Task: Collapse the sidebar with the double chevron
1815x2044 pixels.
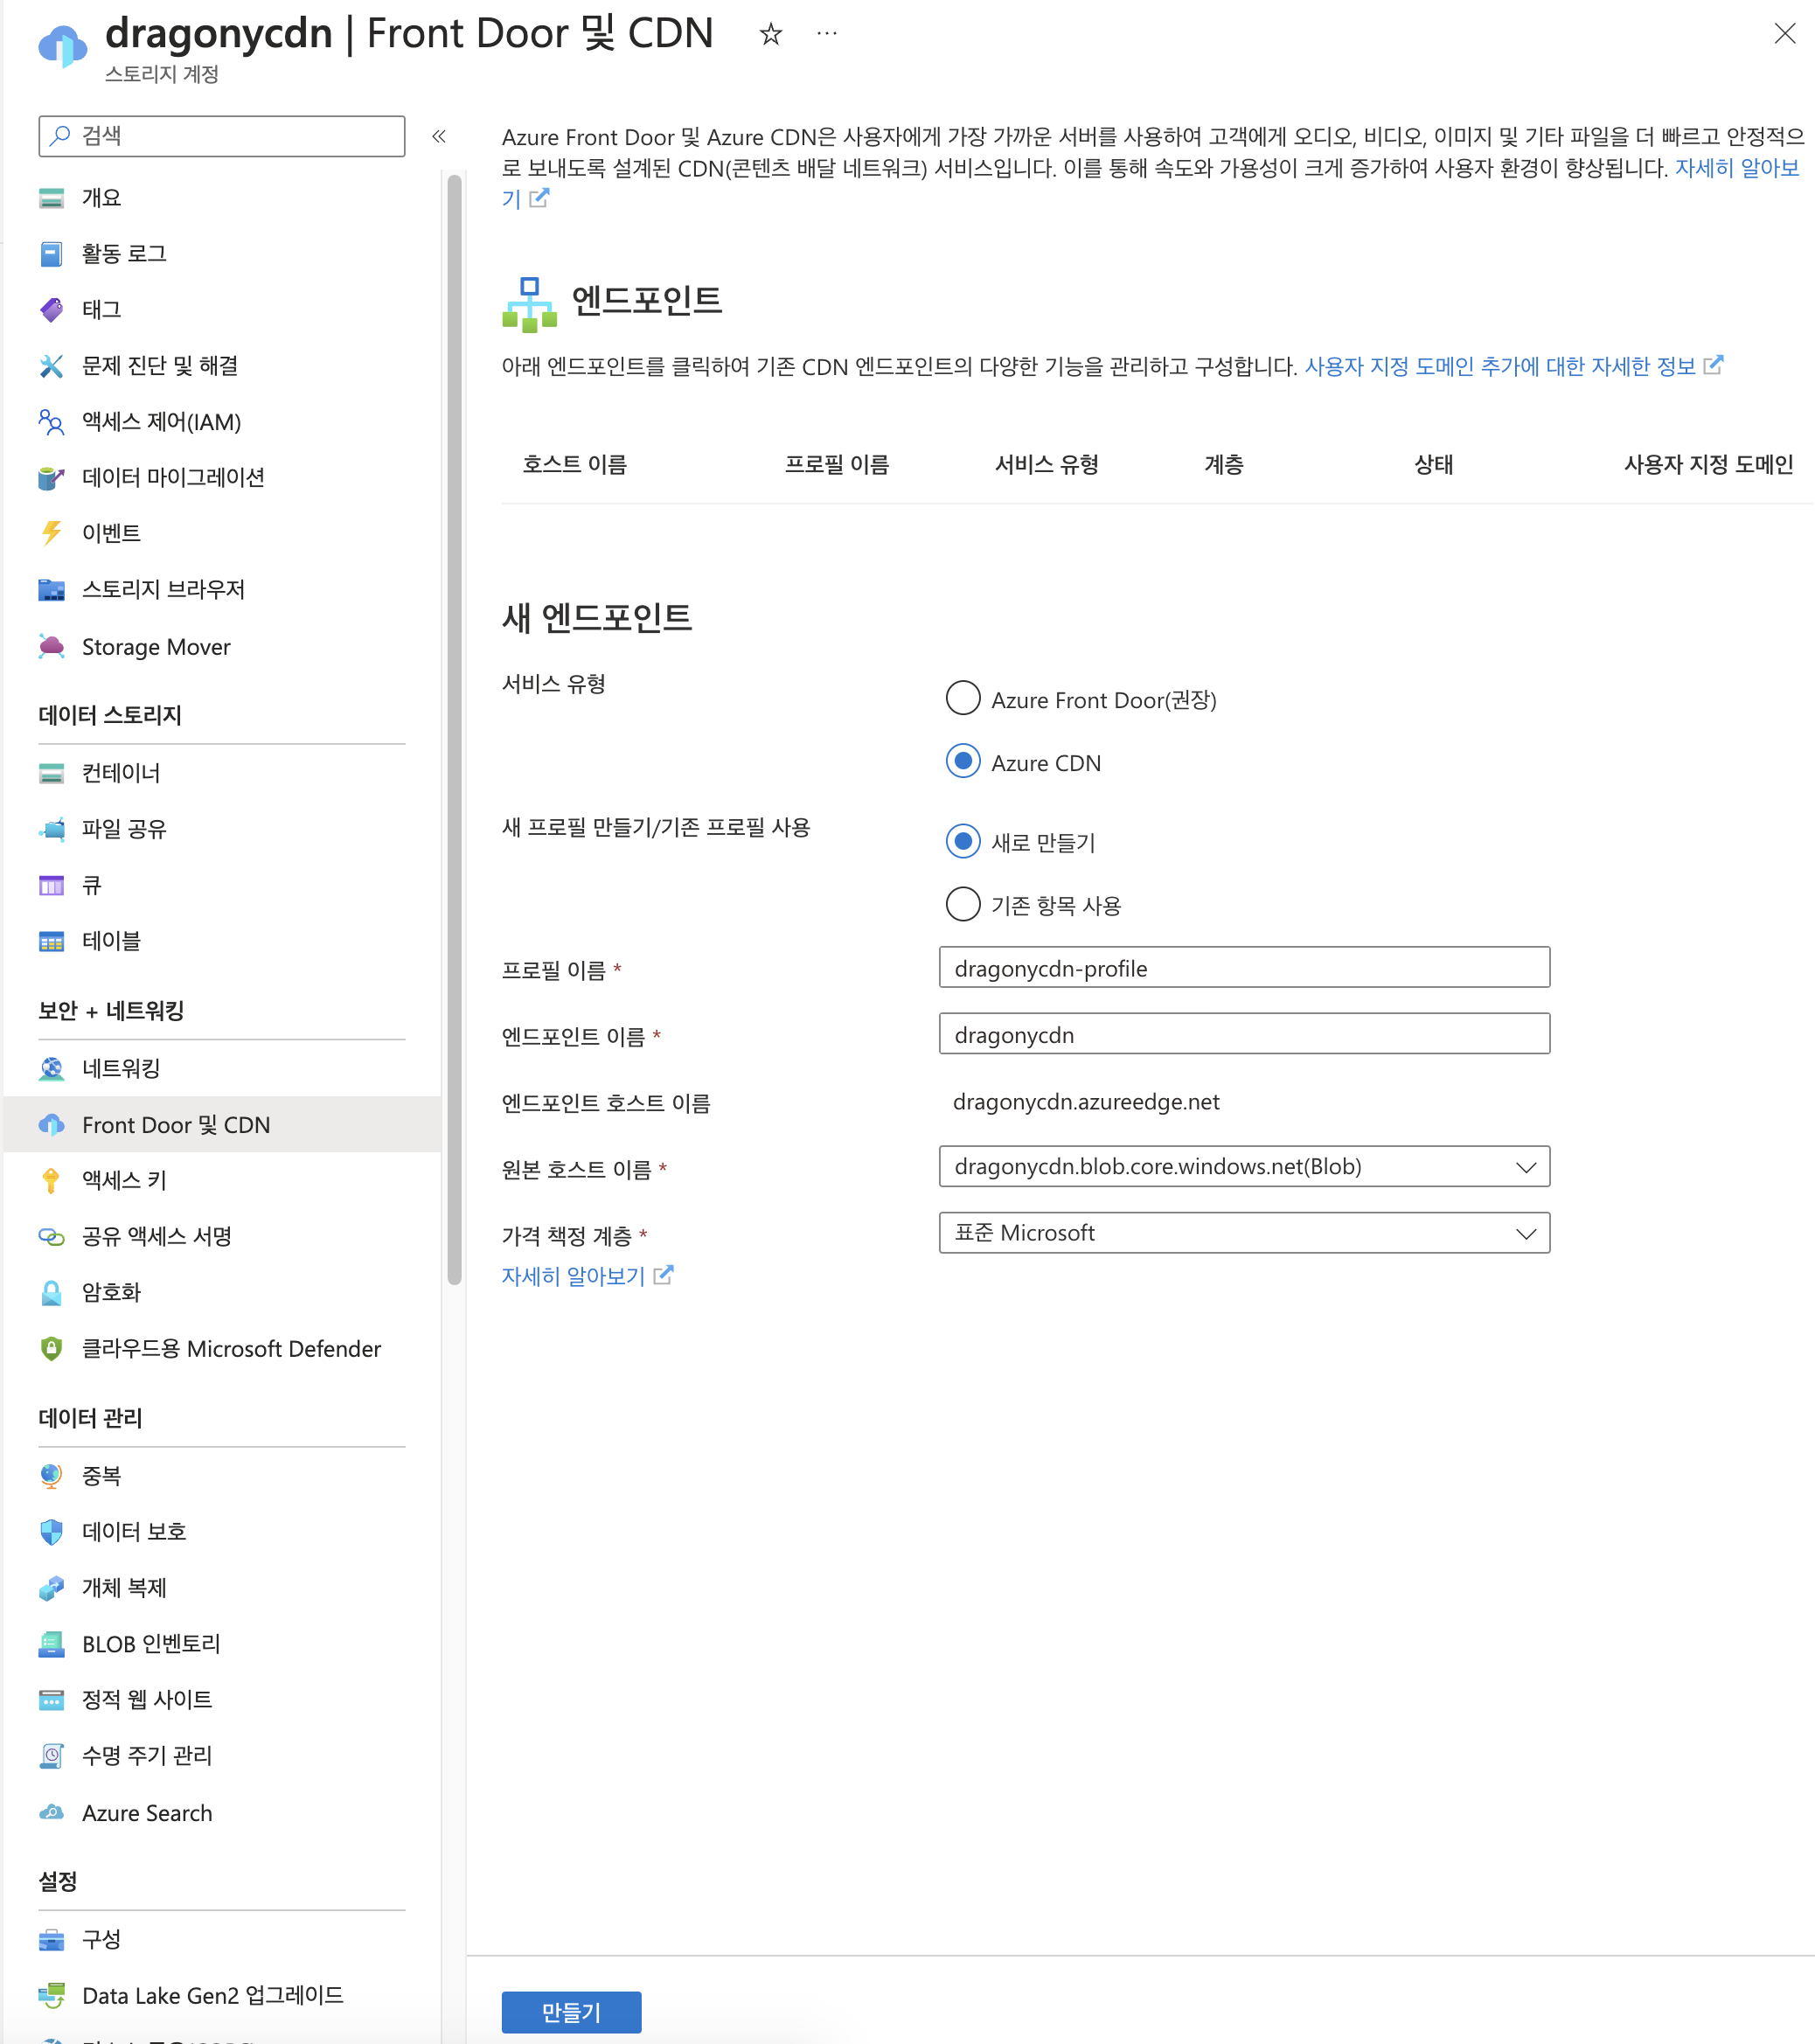Action: [x=438, y=136]
